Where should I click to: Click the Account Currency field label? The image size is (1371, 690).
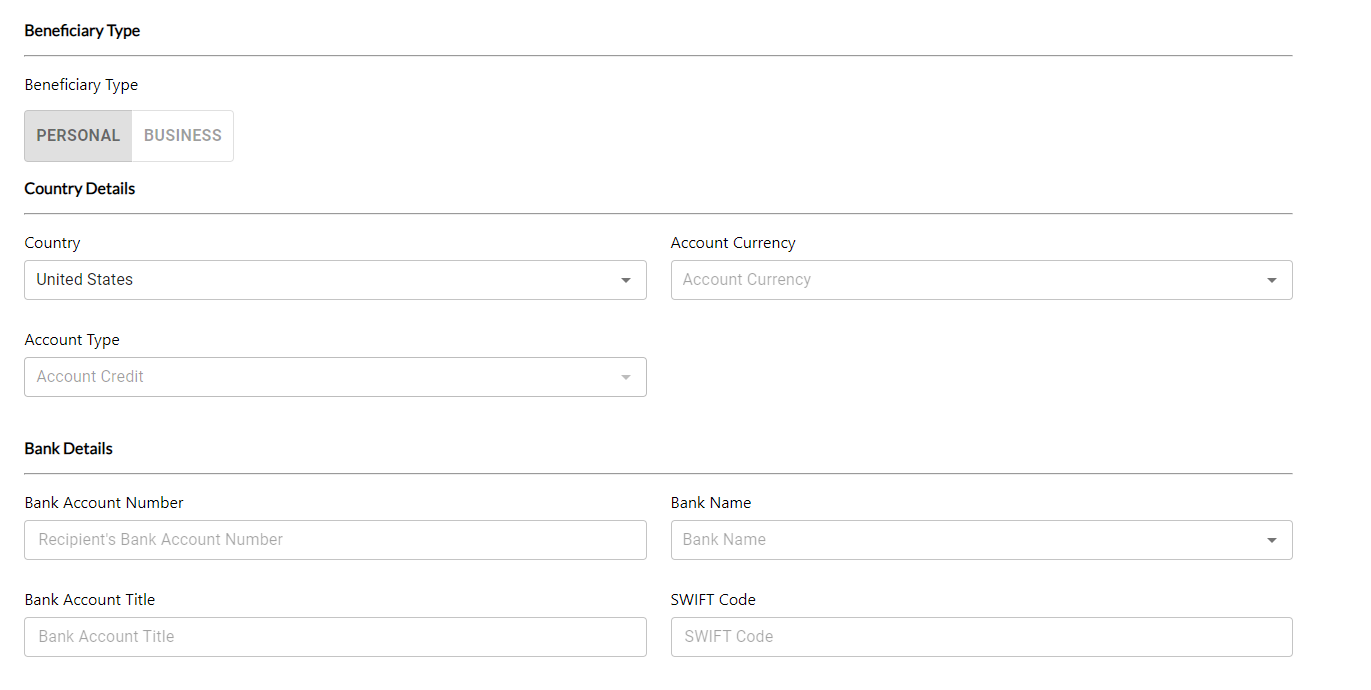tap(733, 243)
